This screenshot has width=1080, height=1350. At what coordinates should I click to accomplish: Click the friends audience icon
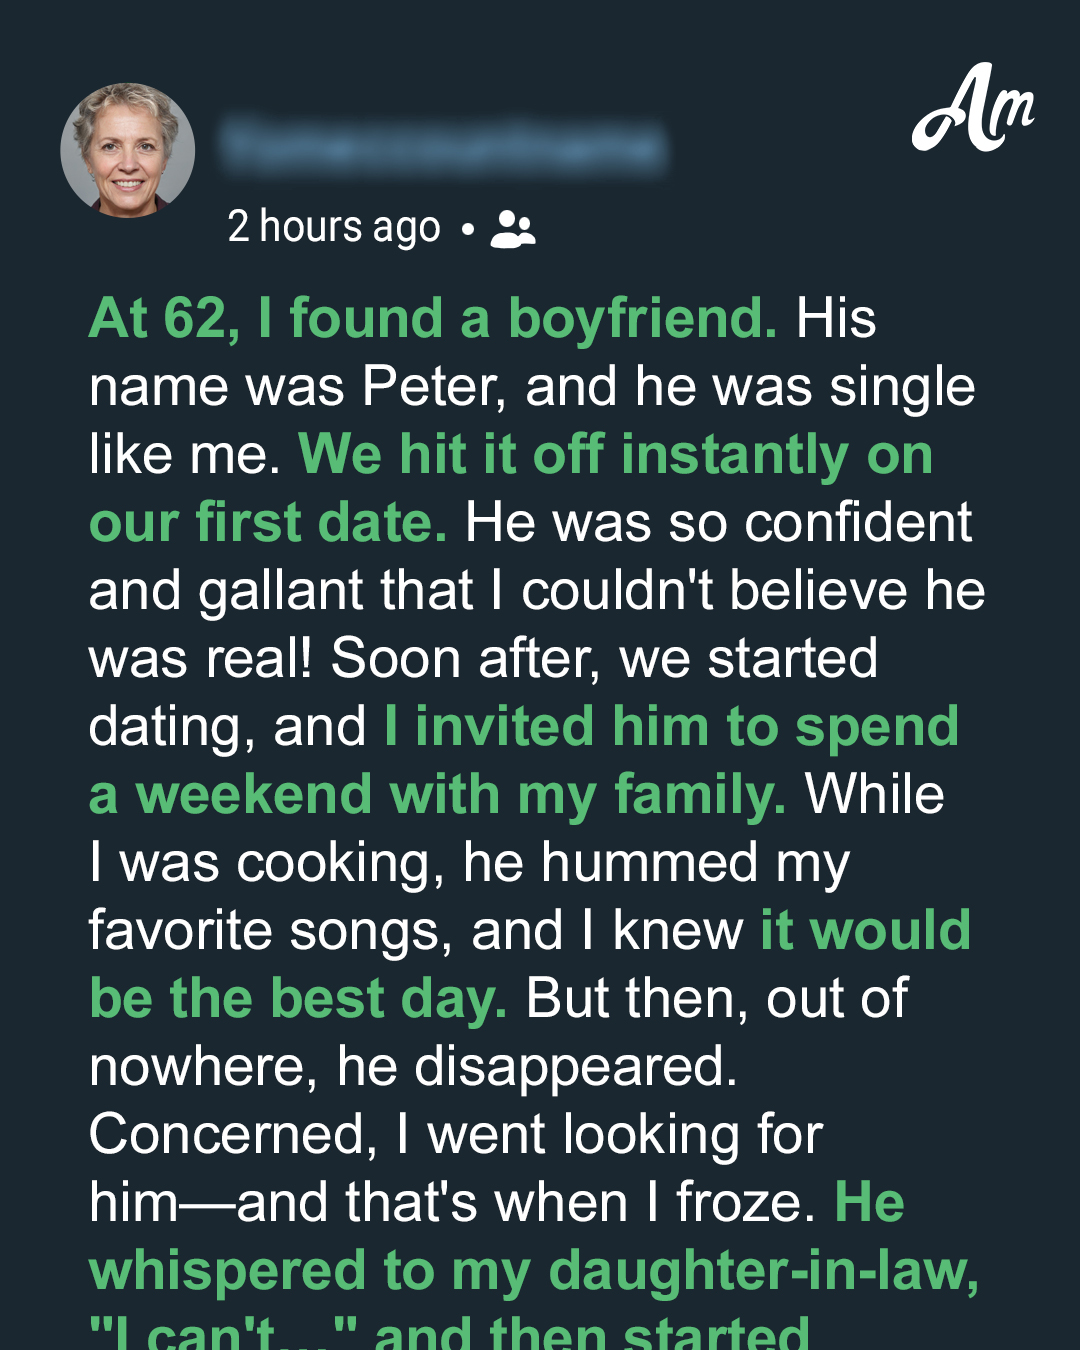pyautogui.click(x=513, y=229)
